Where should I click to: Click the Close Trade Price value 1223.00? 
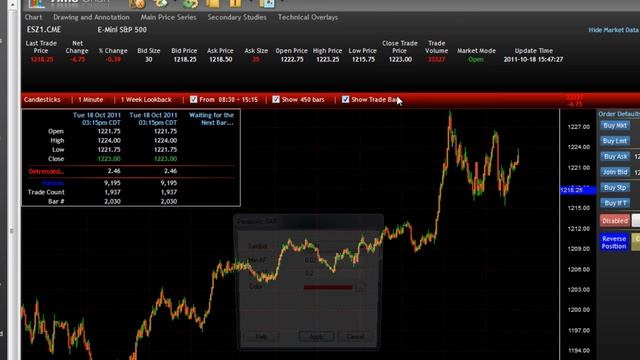click(400, 60)
